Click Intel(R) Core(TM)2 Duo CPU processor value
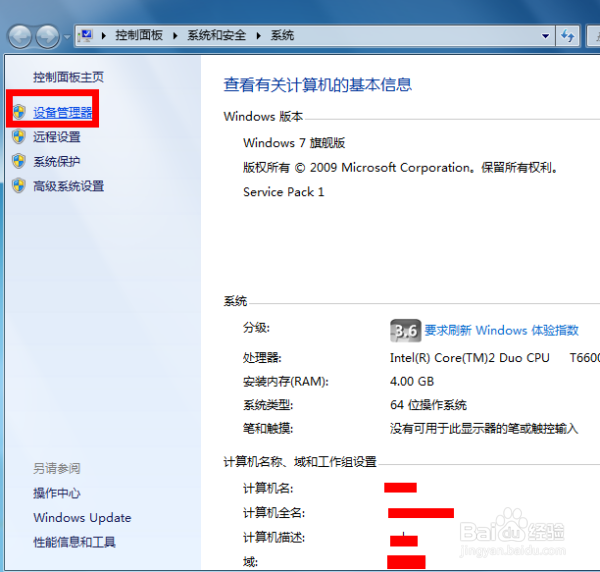The image size is (600, 572). pyautogui.click(x=470, y=358)
